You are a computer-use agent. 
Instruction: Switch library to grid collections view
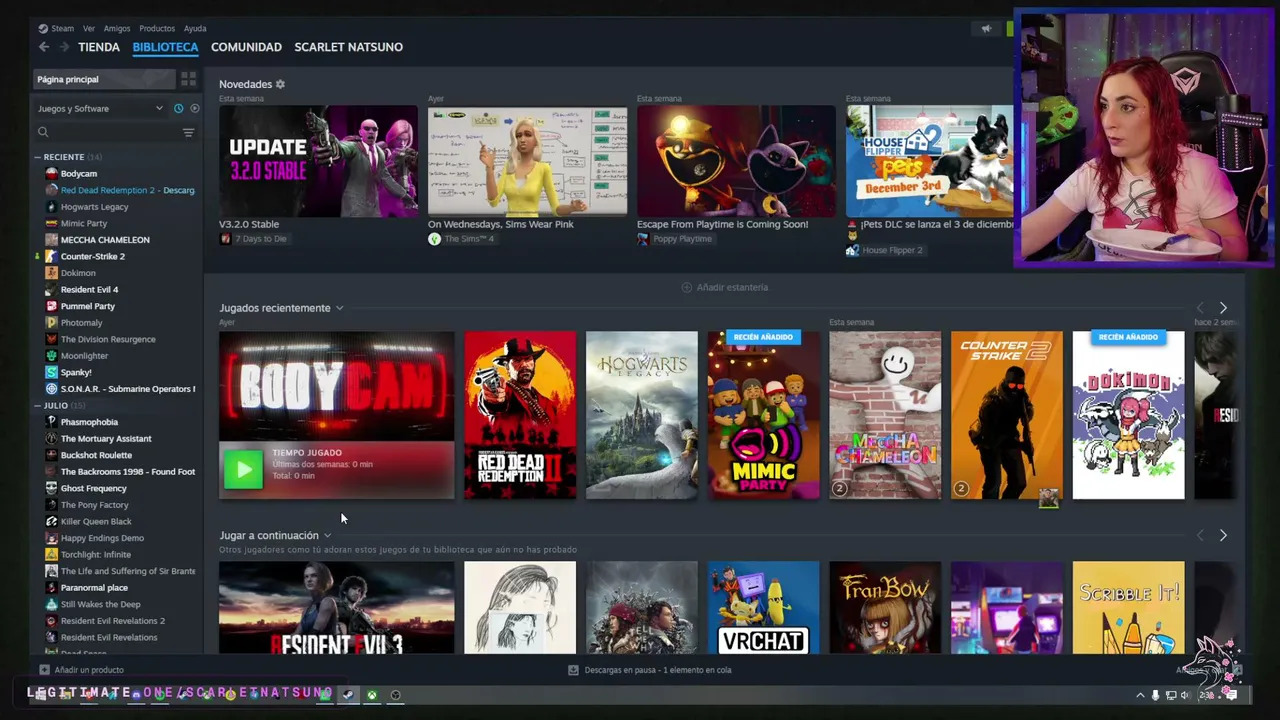[x=188, y=79]
